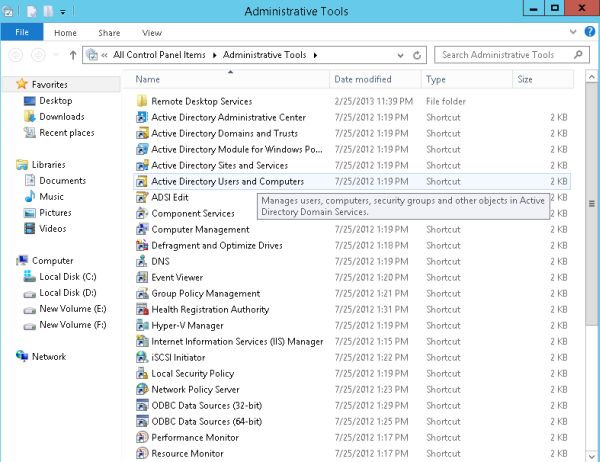Open the recent locations dropdown arrow

[x=55, y=55]
